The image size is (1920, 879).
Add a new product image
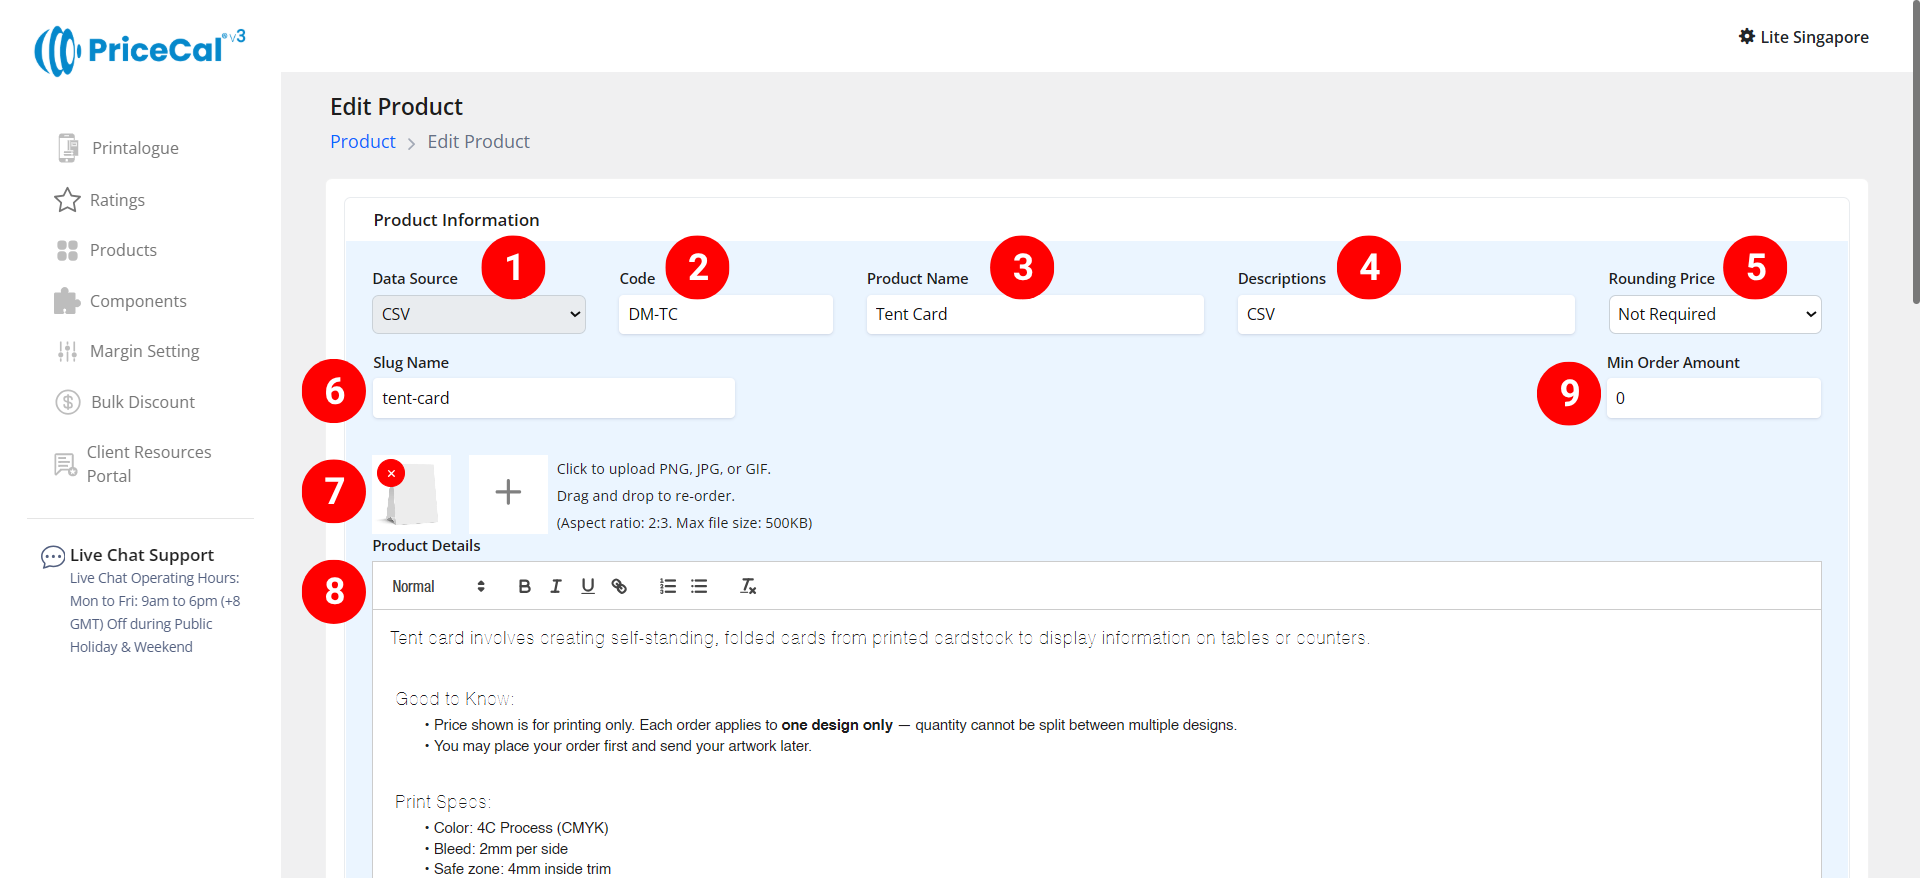coord(508,493)
